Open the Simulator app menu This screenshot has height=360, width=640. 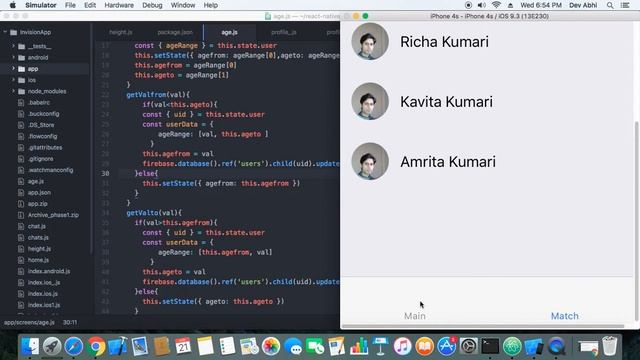pos(41,5)
